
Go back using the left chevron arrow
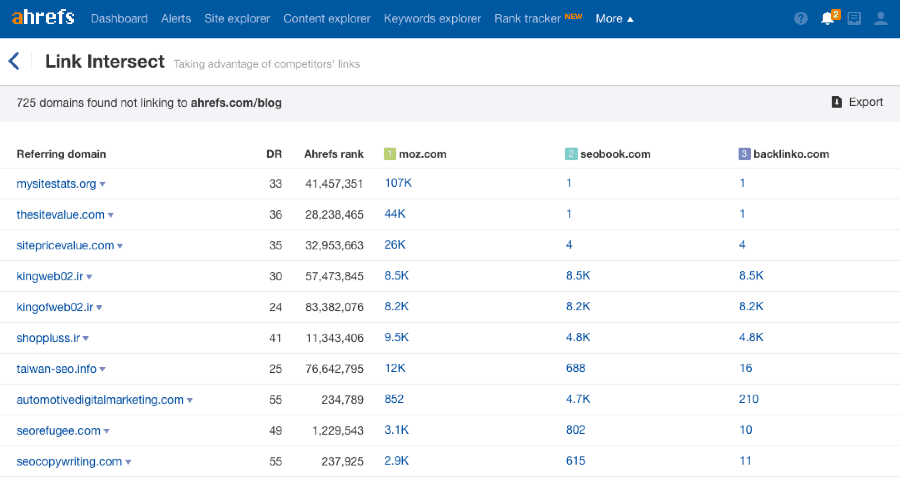click(x=14, y=62)
